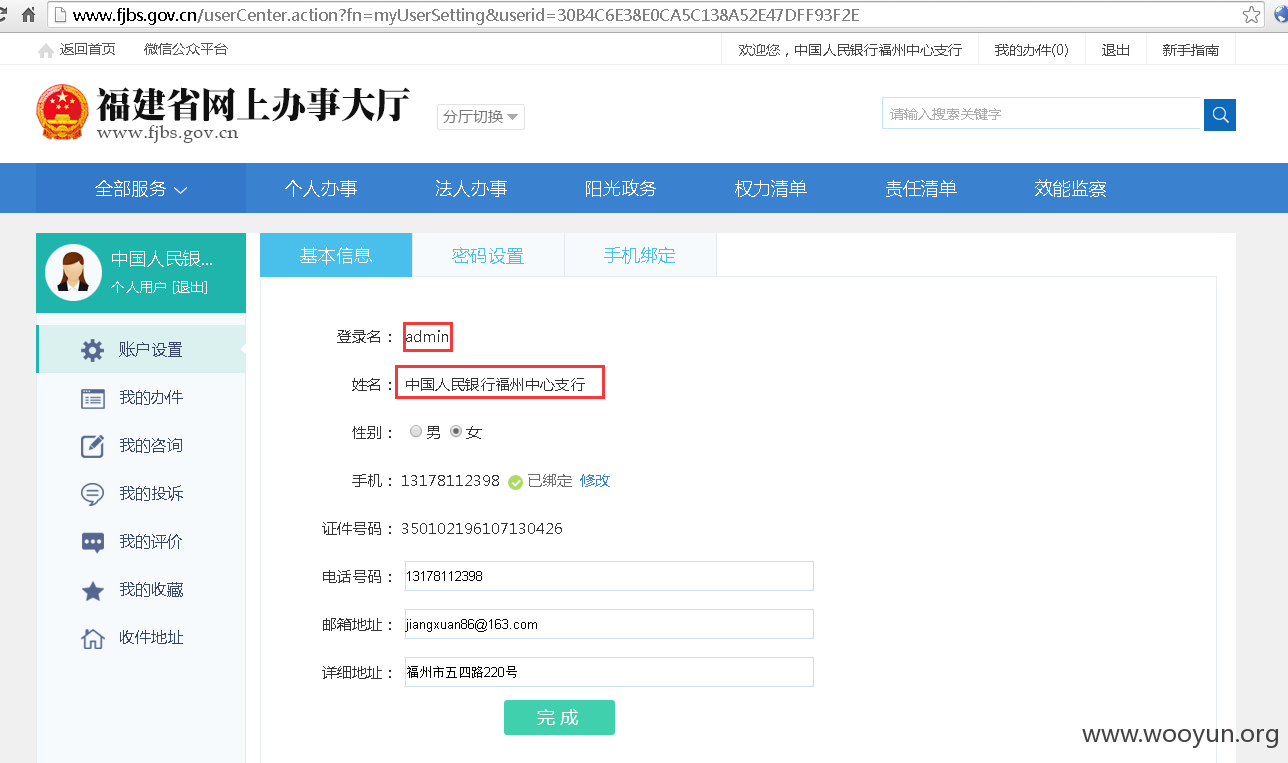Select the 男 radio button

coord(416,432)
